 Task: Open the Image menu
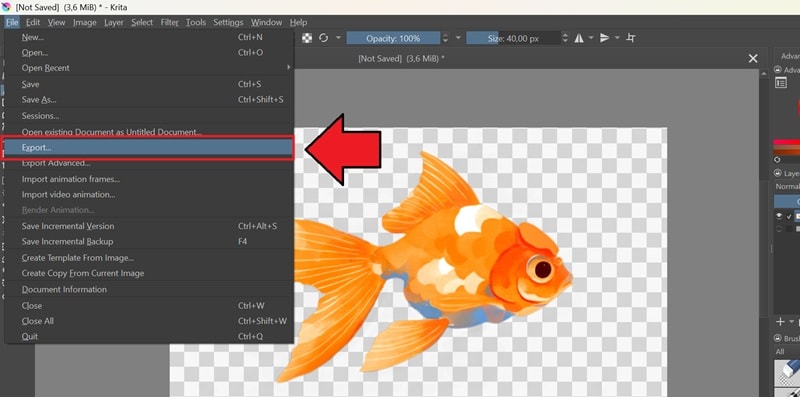pos(85,22)
